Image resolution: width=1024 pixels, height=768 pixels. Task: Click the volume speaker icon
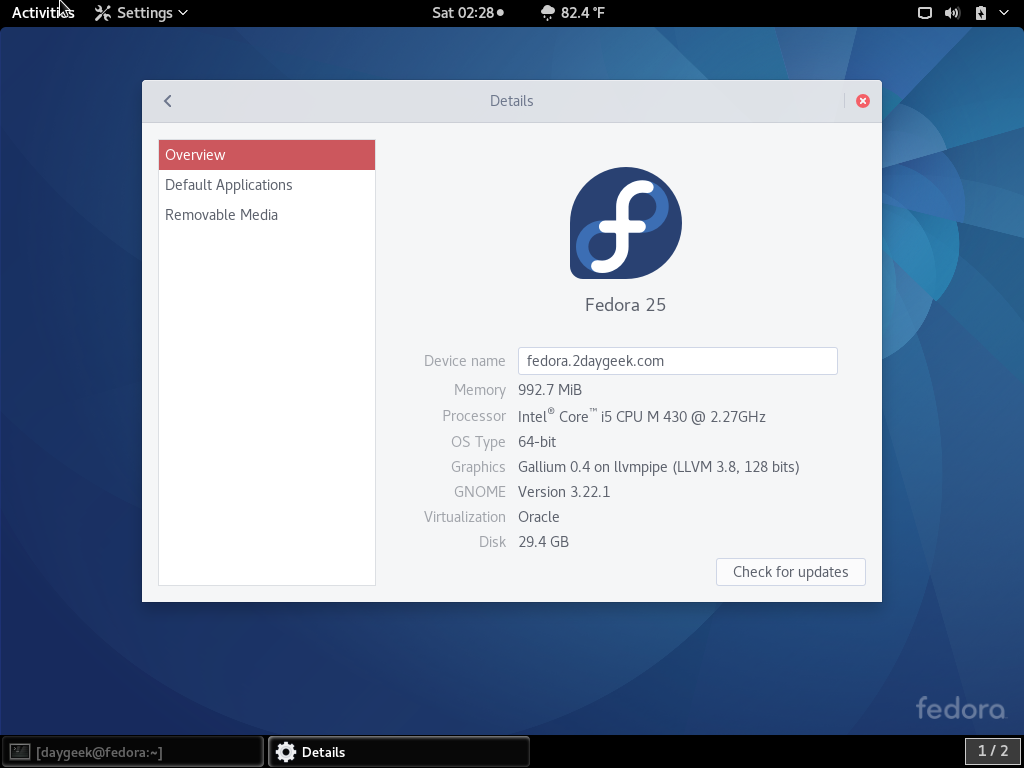(952, 13)
